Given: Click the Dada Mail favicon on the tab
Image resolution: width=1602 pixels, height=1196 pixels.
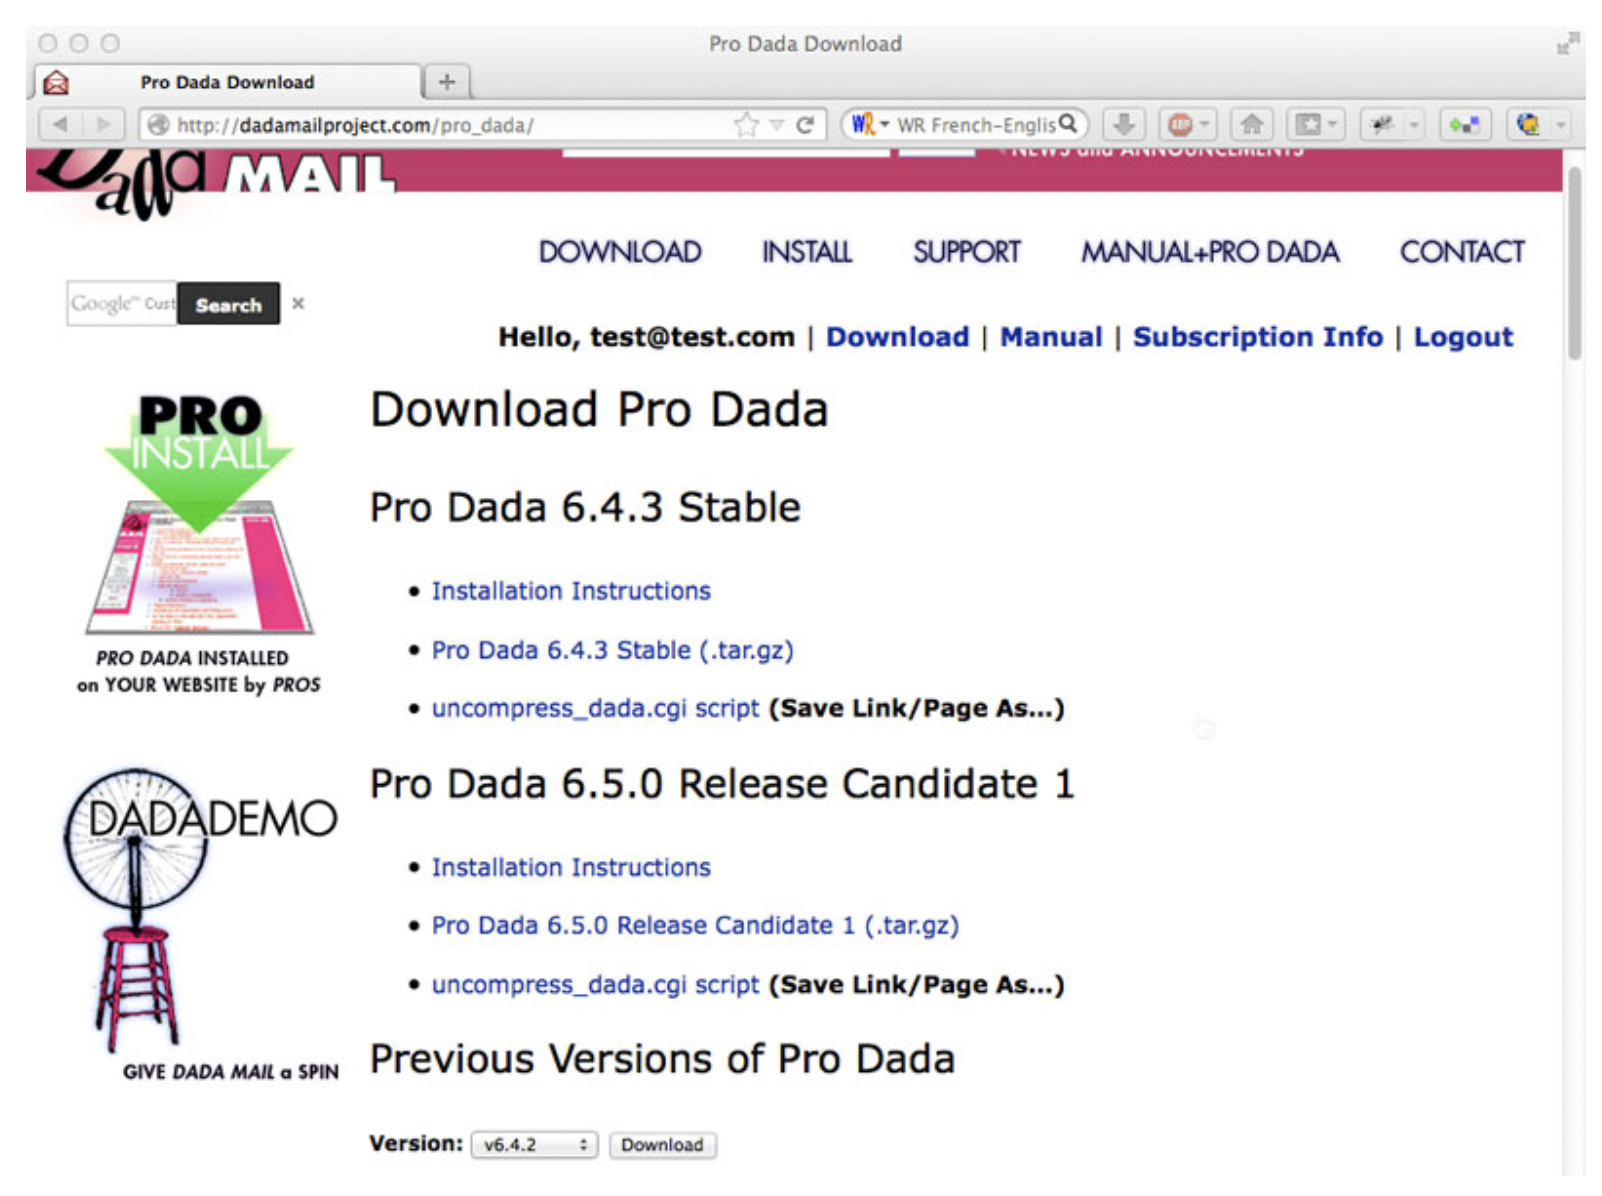Looking at the screenshot, I should (56, 82).
